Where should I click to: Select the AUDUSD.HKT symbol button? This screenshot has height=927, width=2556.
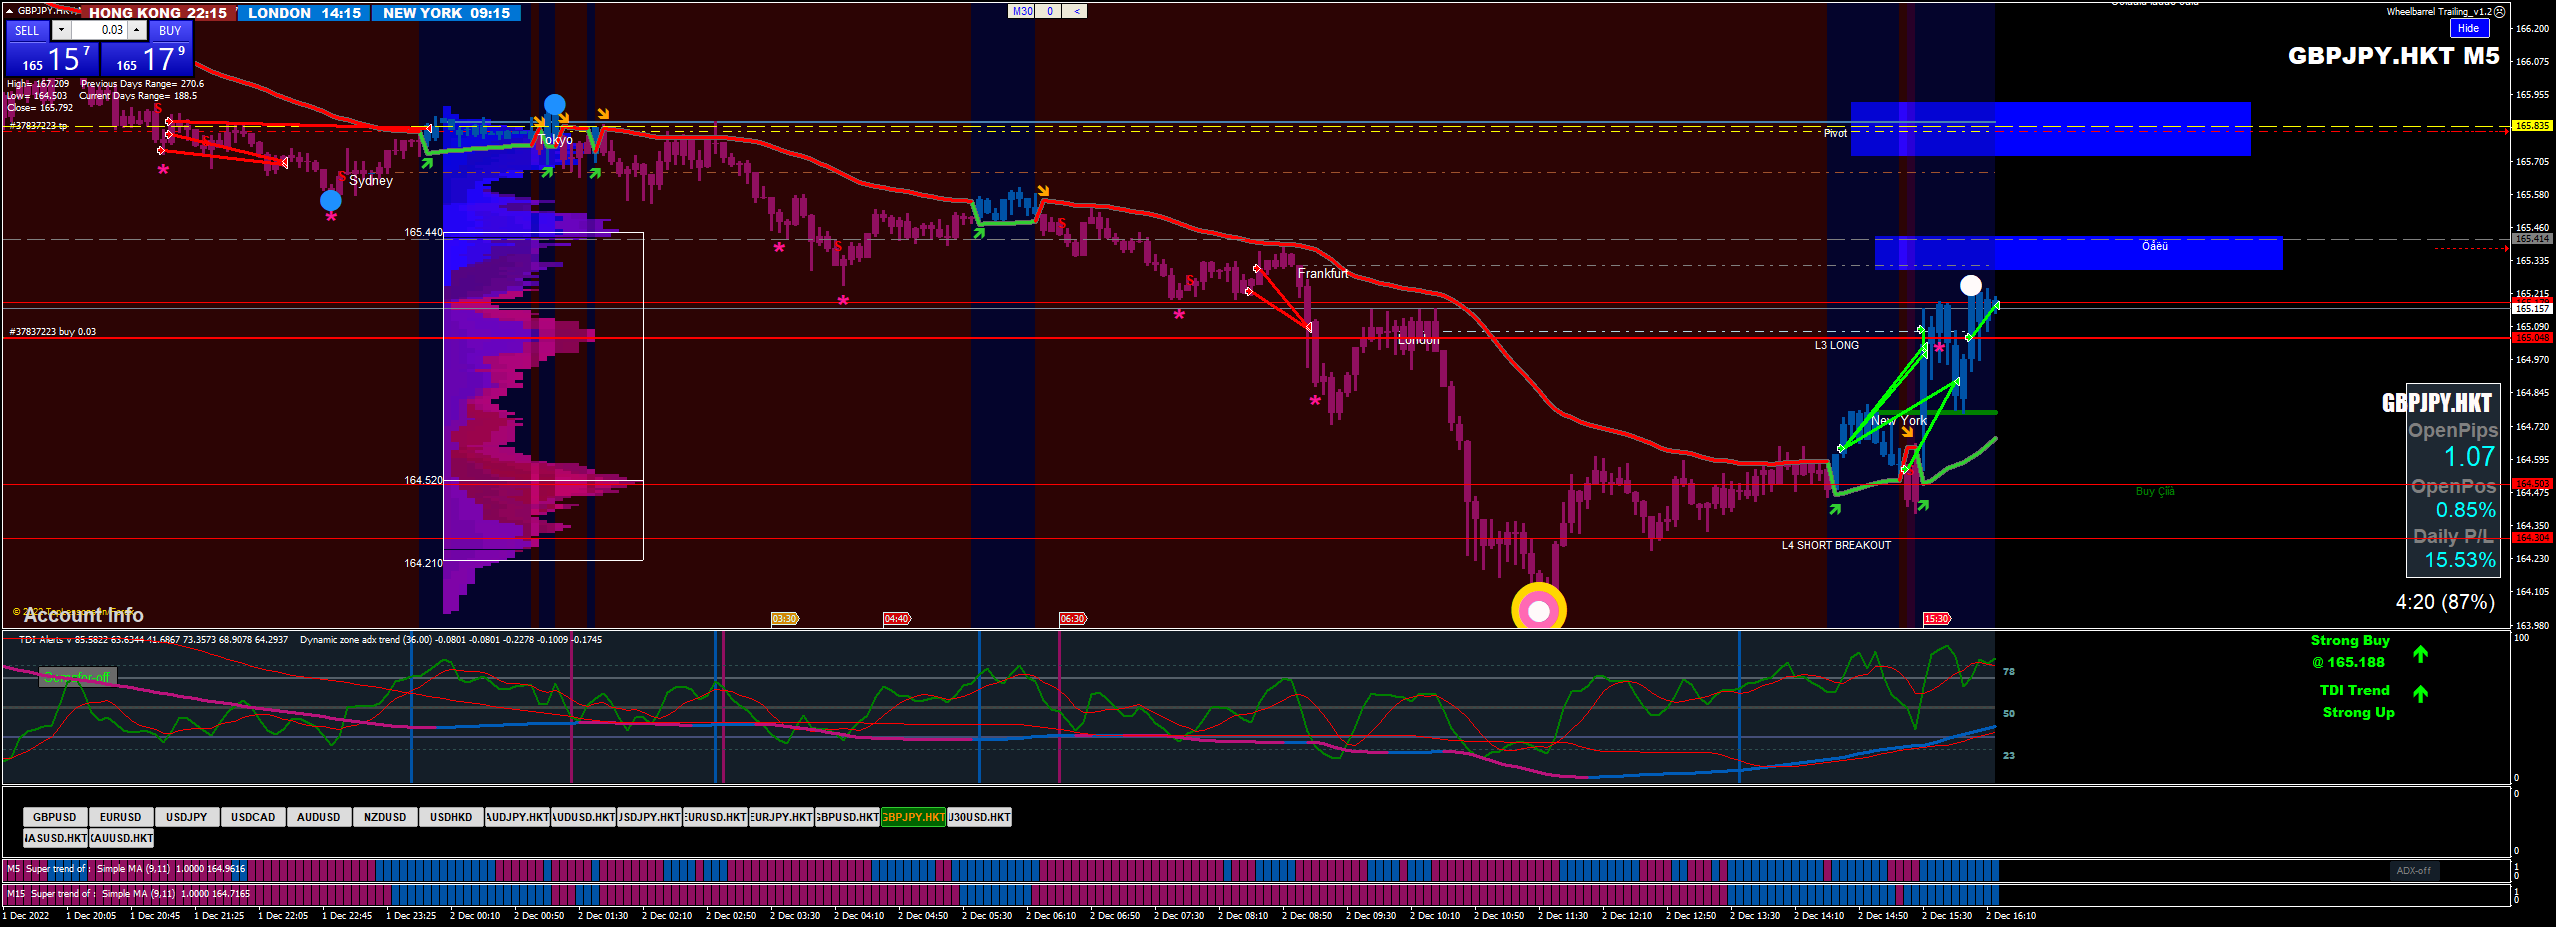pos(583,817)
